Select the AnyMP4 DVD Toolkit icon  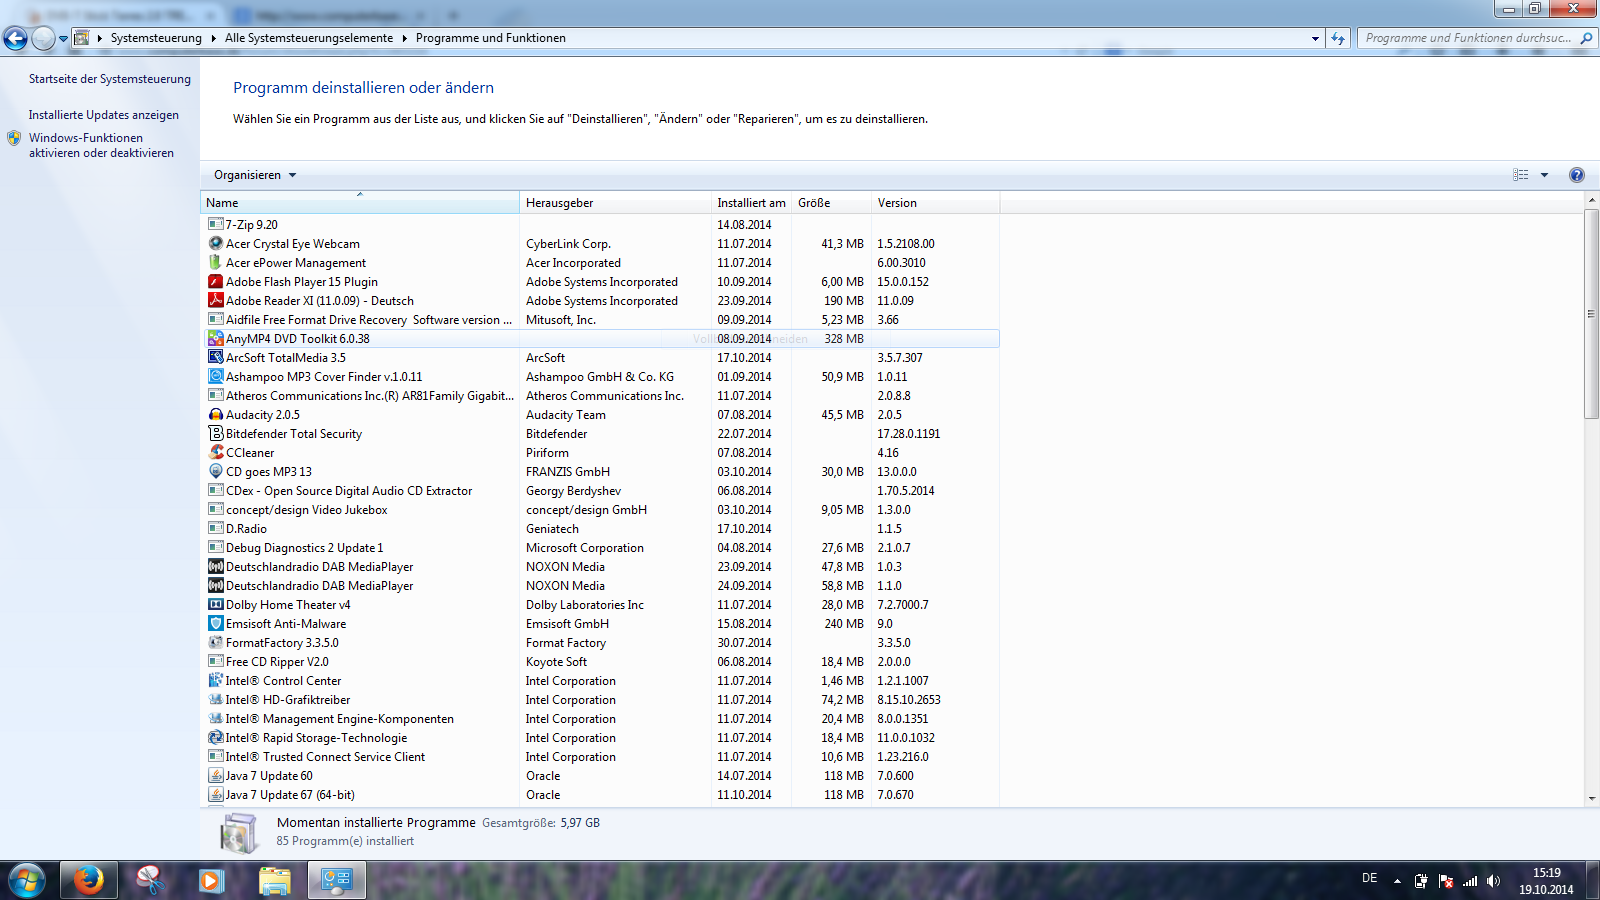pyautogui.click(x=215, y=339)
